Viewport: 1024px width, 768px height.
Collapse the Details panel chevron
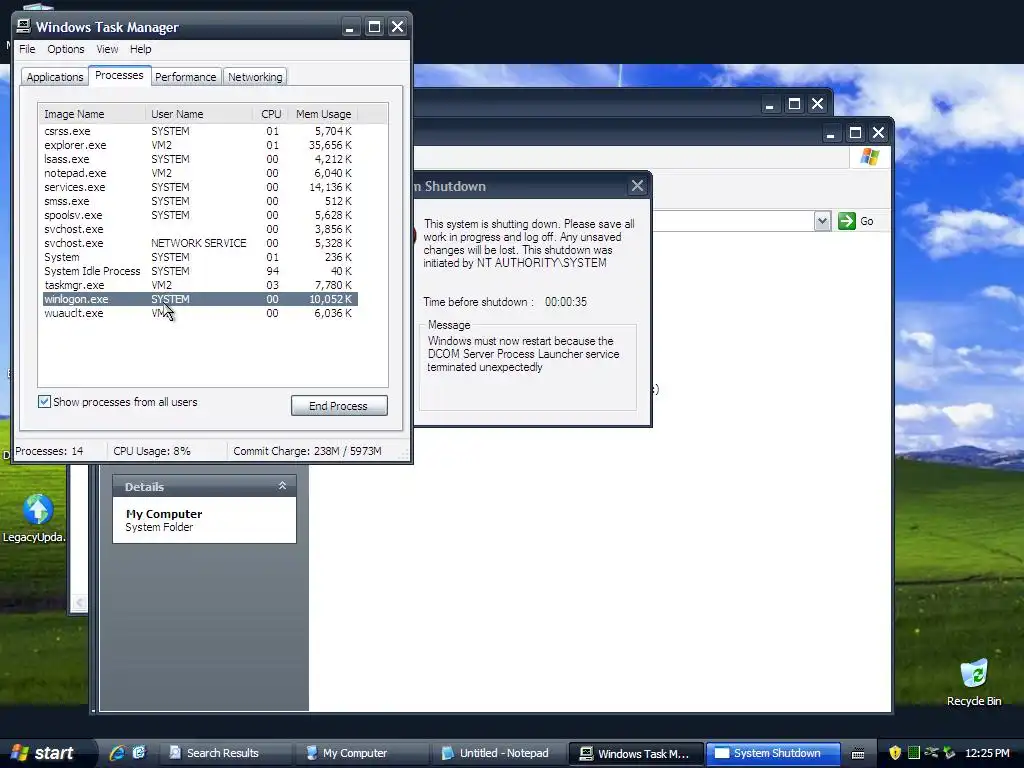point(282,486)
